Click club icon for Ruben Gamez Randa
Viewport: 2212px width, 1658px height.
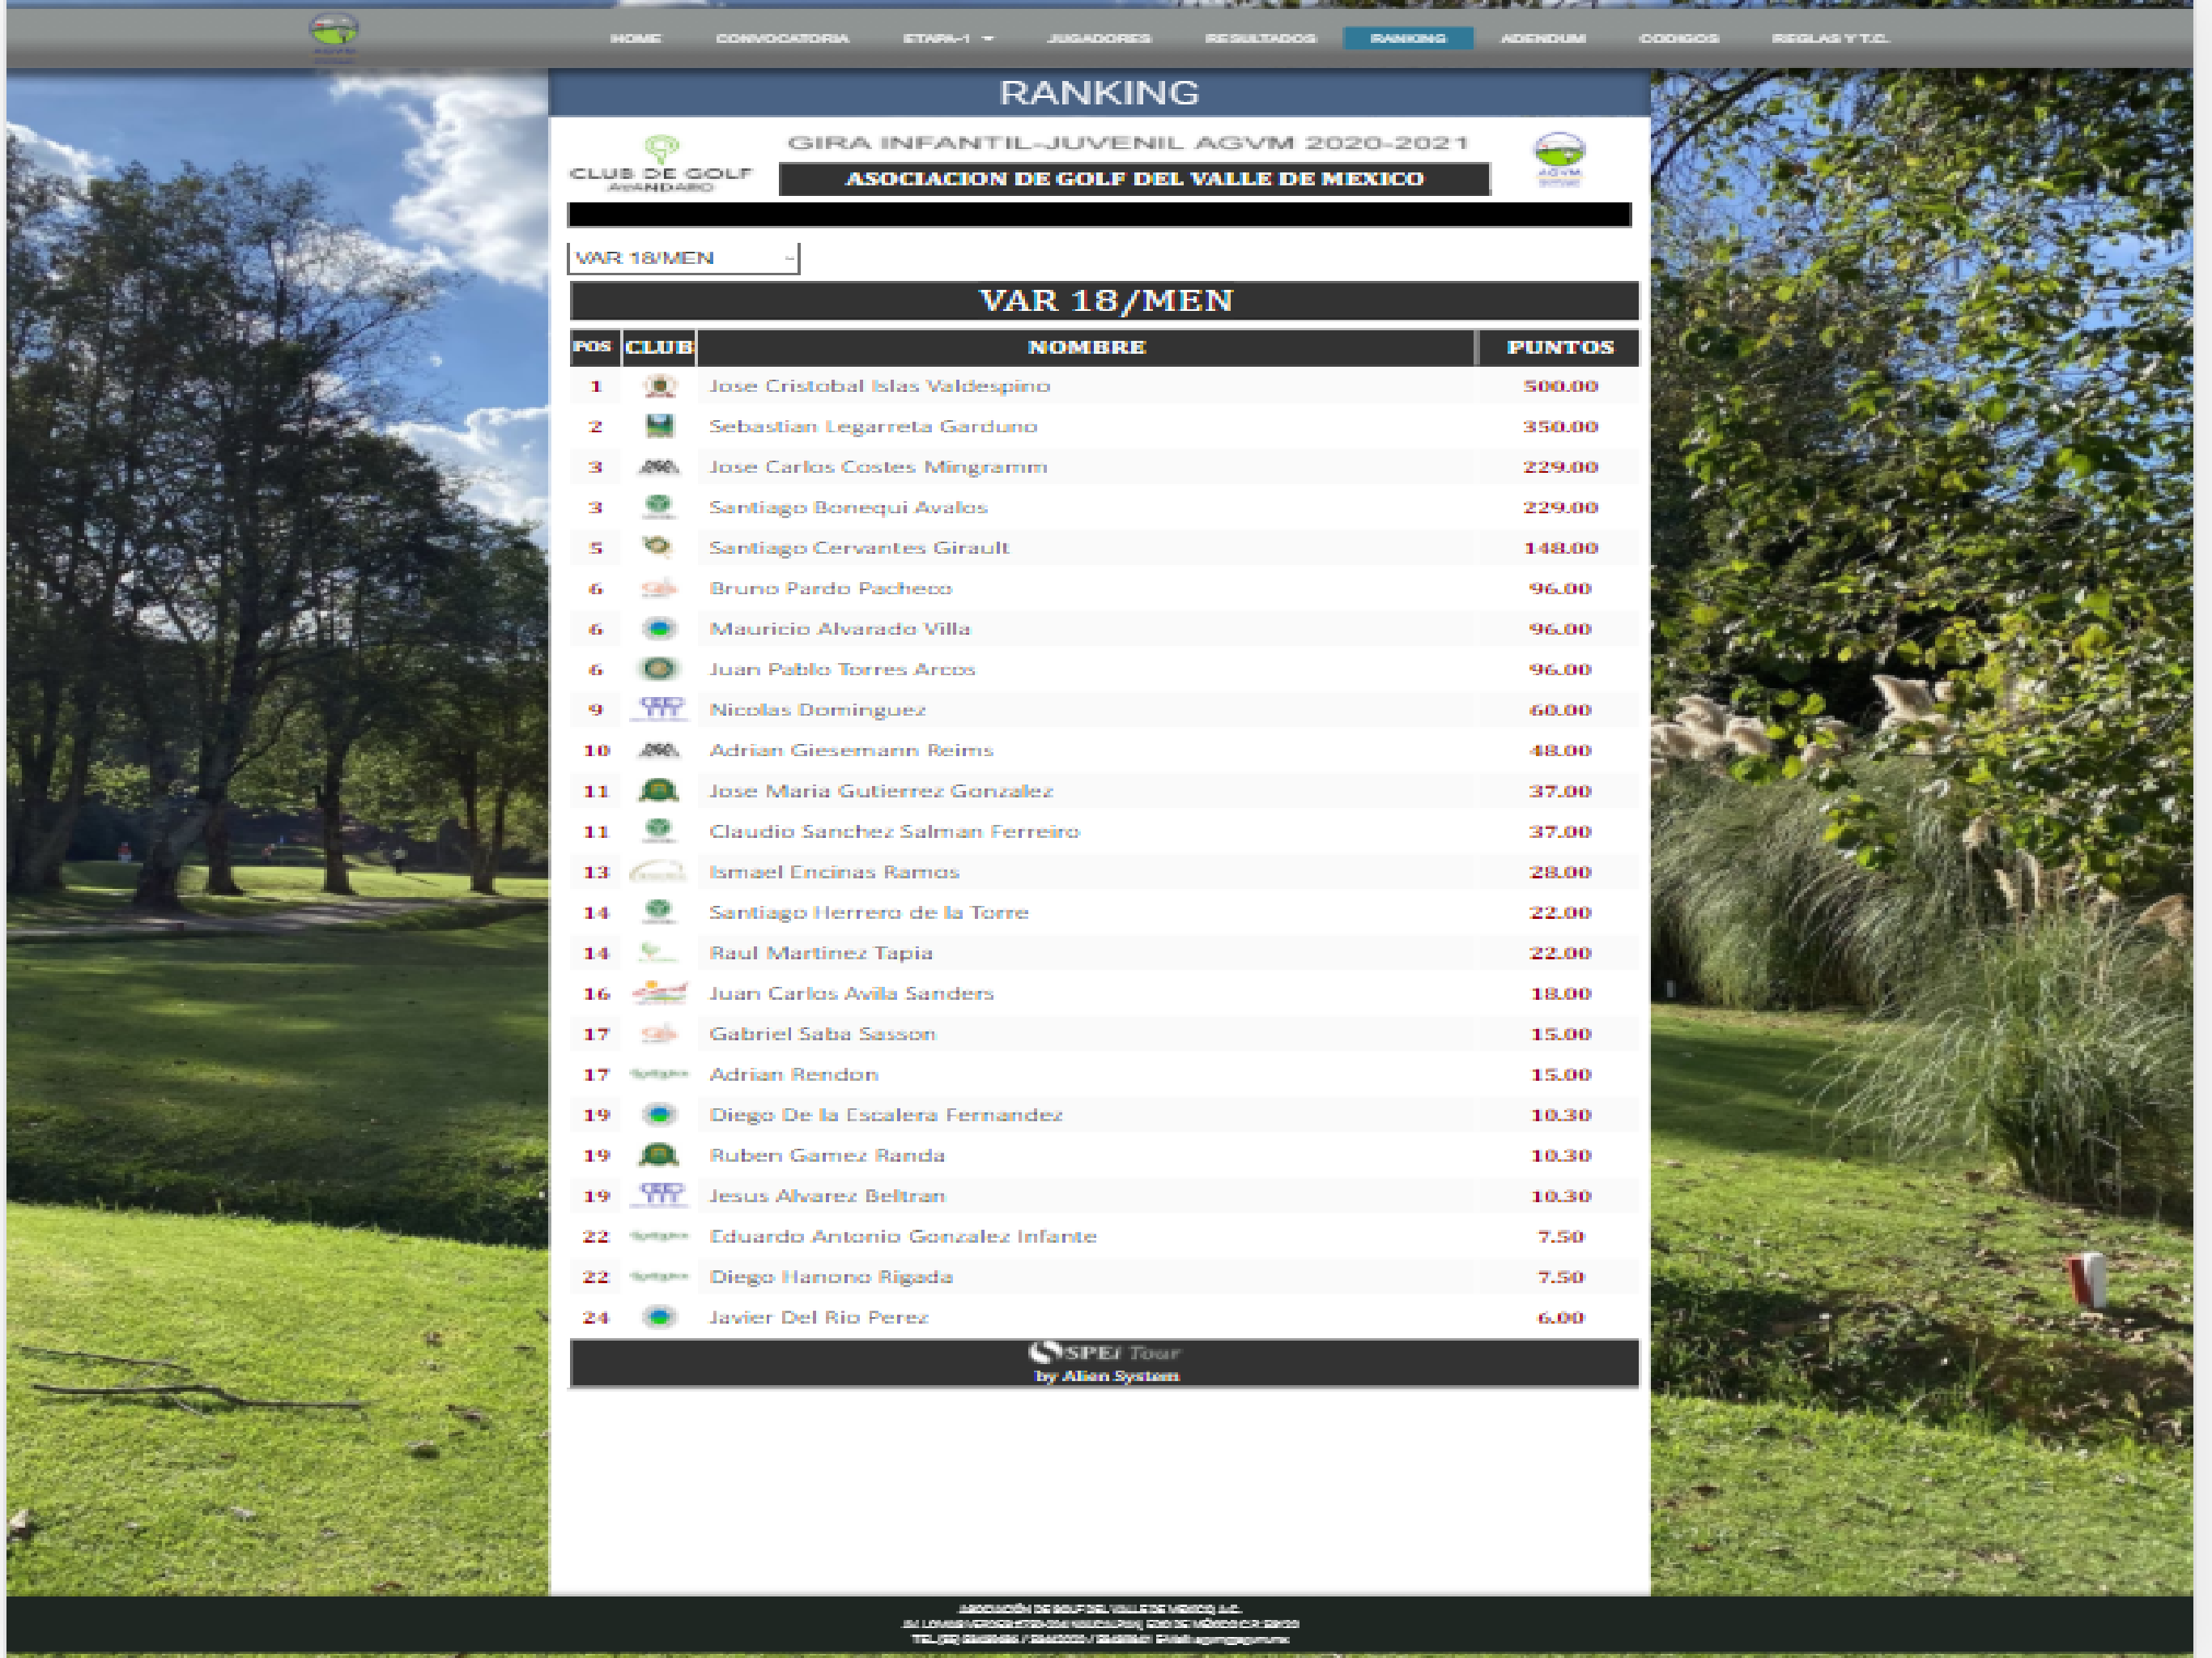tap(658, 1155)
